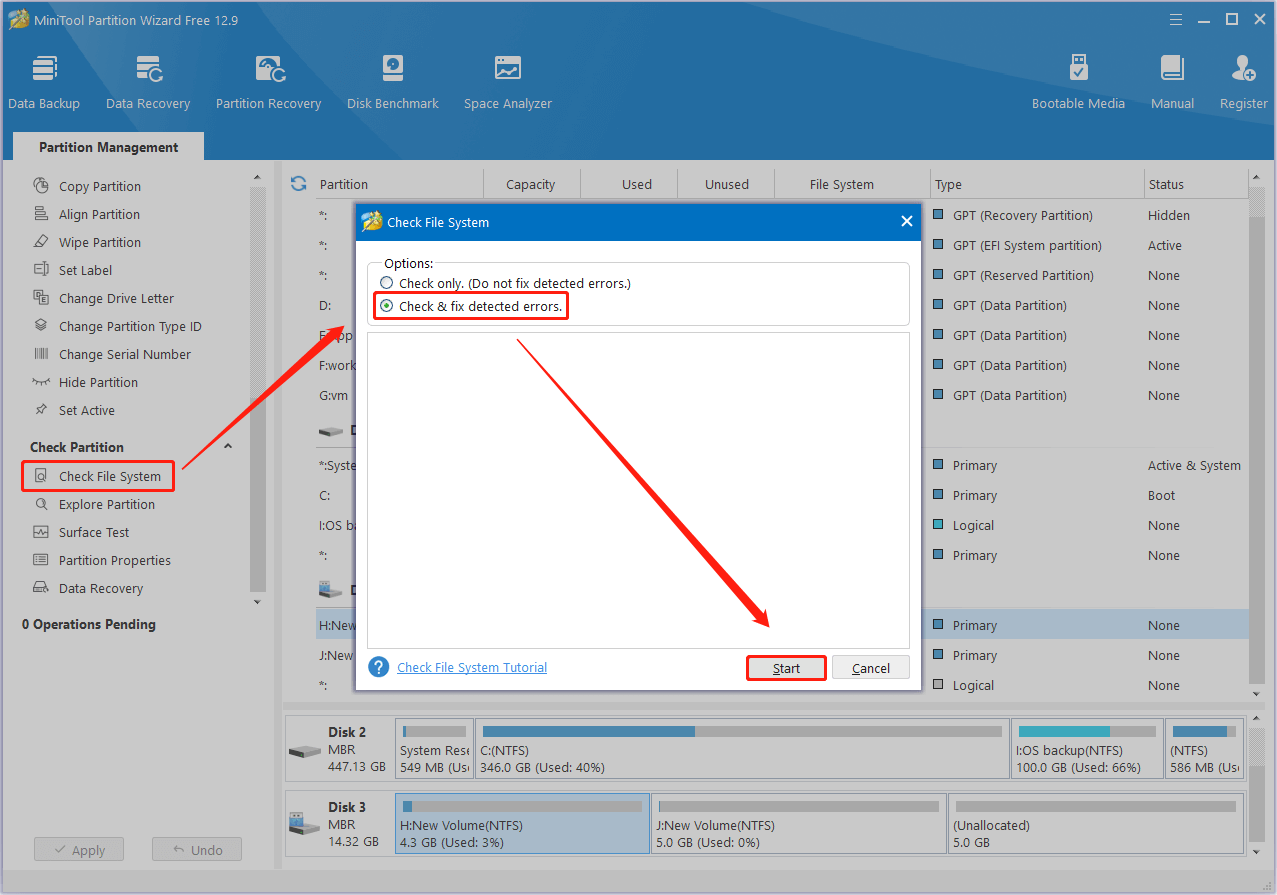Open Space Analyzer
Image resolution: width=1277 pixels, height=895 pixels.
pyautogui.click(x=508, y=82)
